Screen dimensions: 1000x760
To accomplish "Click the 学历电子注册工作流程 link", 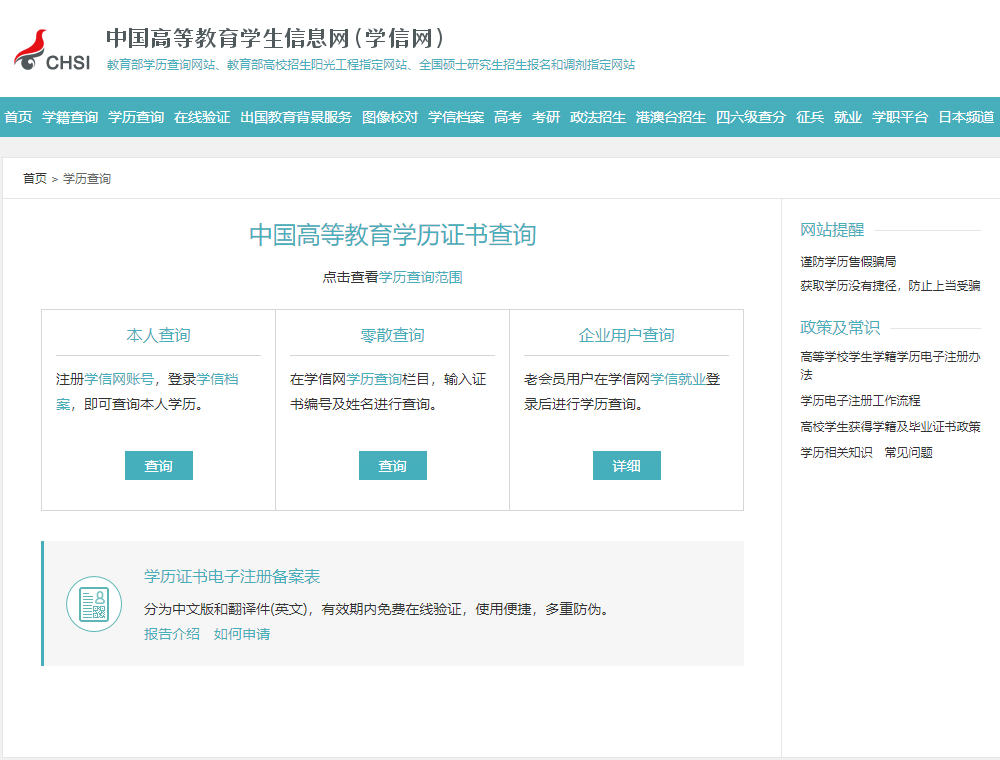I will (860, 400).
